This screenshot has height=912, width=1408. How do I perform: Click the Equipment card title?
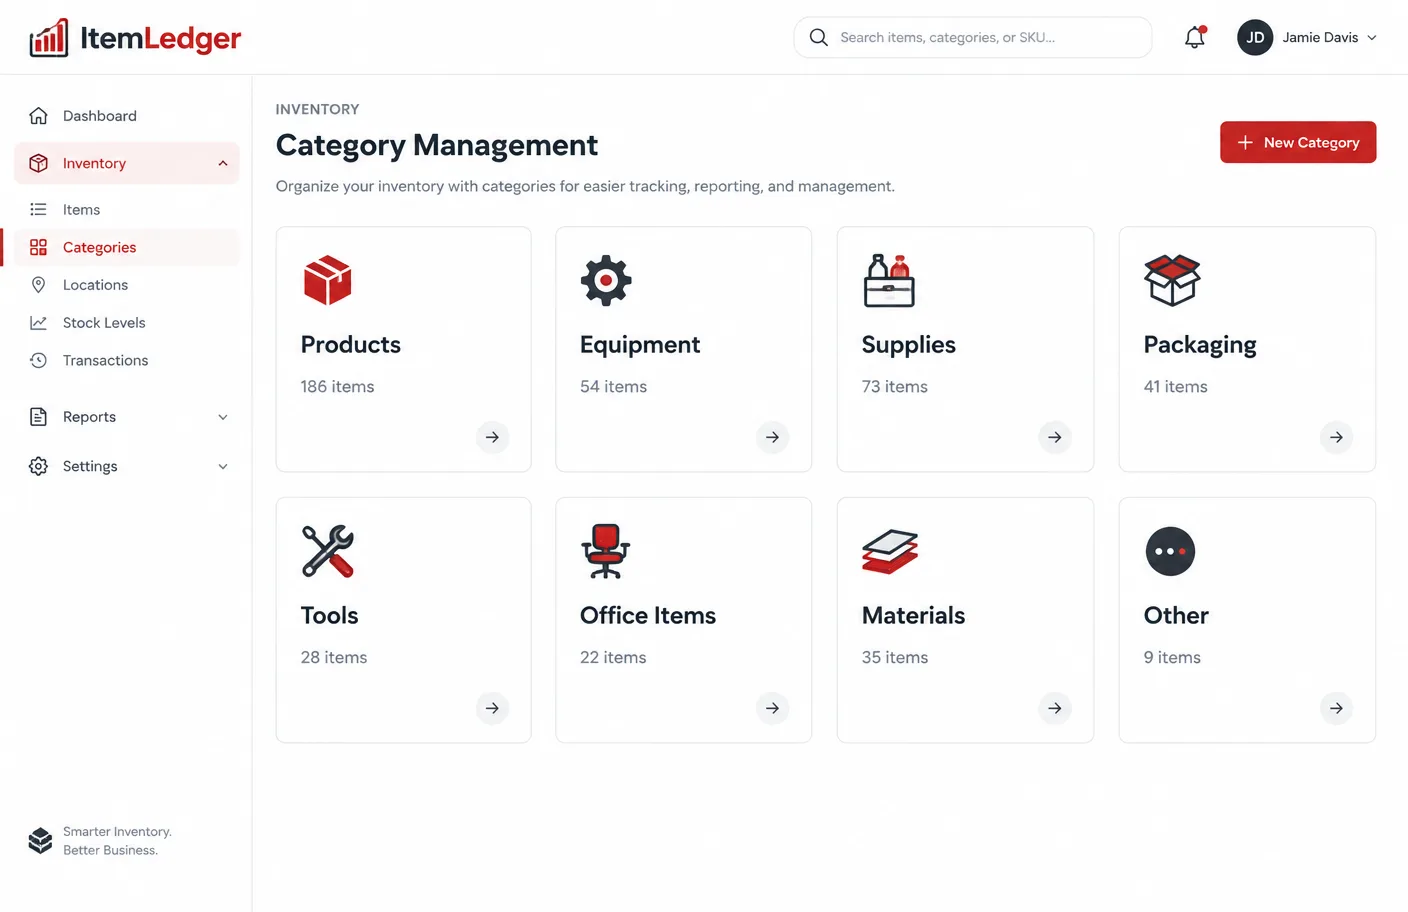tap(640, 345)
